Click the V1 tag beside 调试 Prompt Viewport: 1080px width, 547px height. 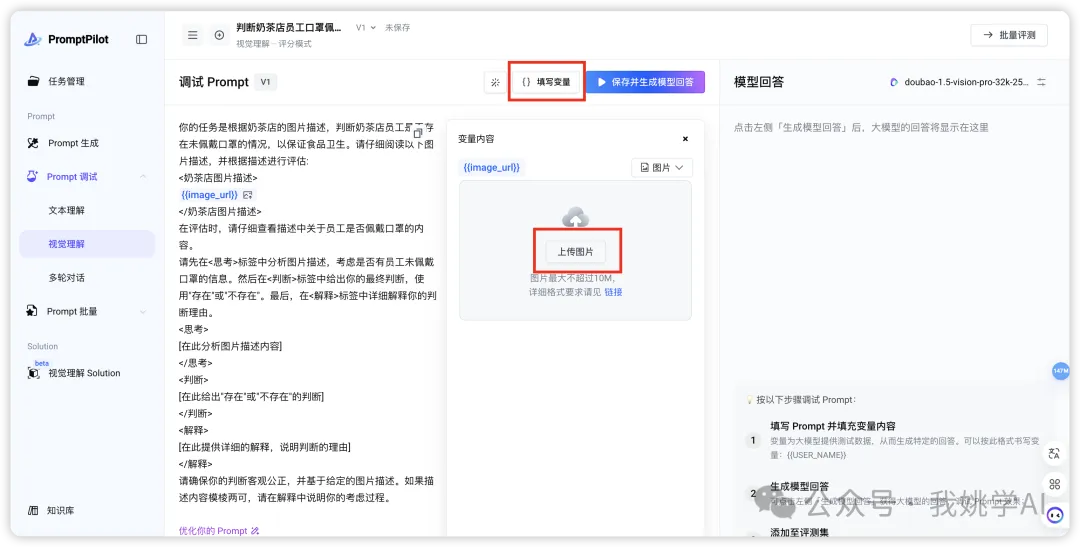[x=265, y=82]
